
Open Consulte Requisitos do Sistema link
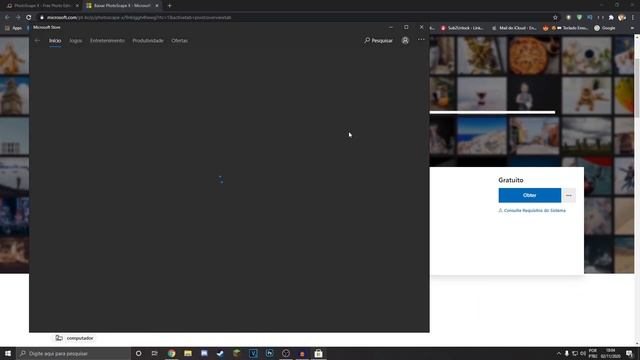click(x=532, y=211)
